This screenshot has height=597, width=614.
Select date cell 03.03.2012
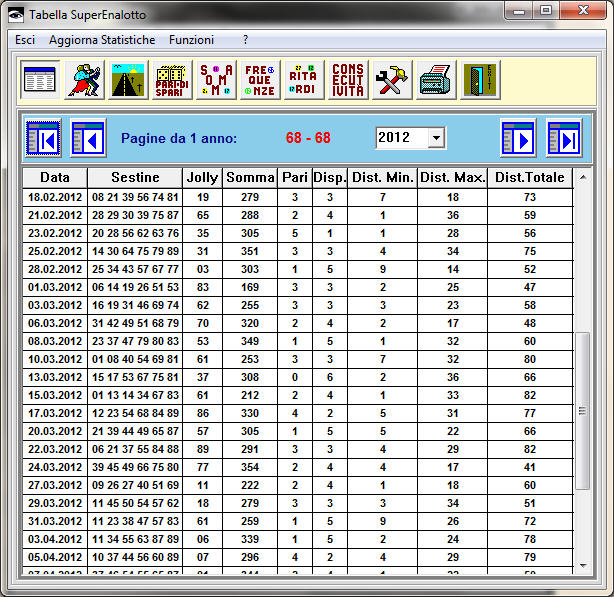click(x=55, y=305)
